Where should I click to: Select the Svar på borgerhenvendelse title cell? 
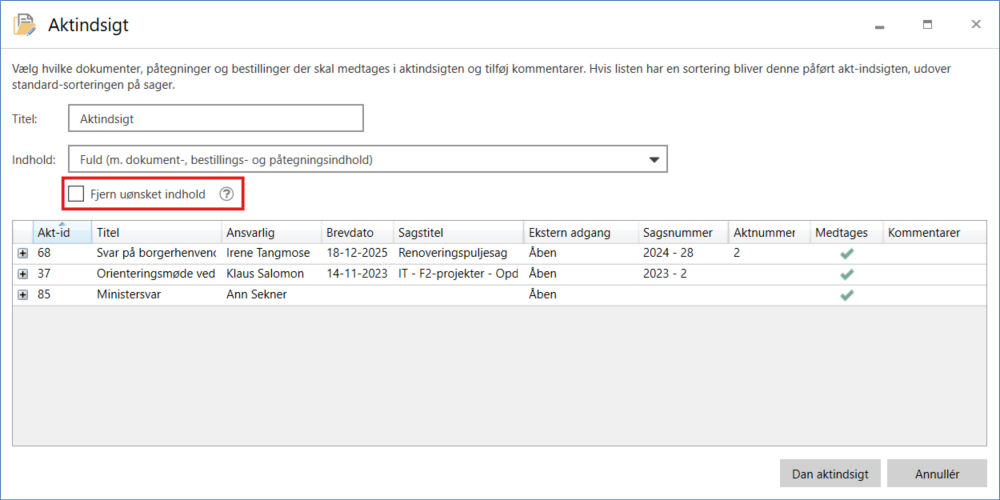[155, 254]
